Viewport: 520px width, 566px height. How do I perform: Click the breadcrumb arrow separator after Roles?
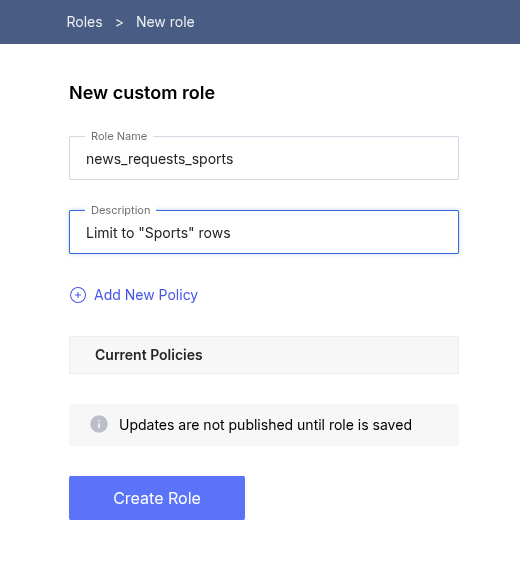pos(119,23)
